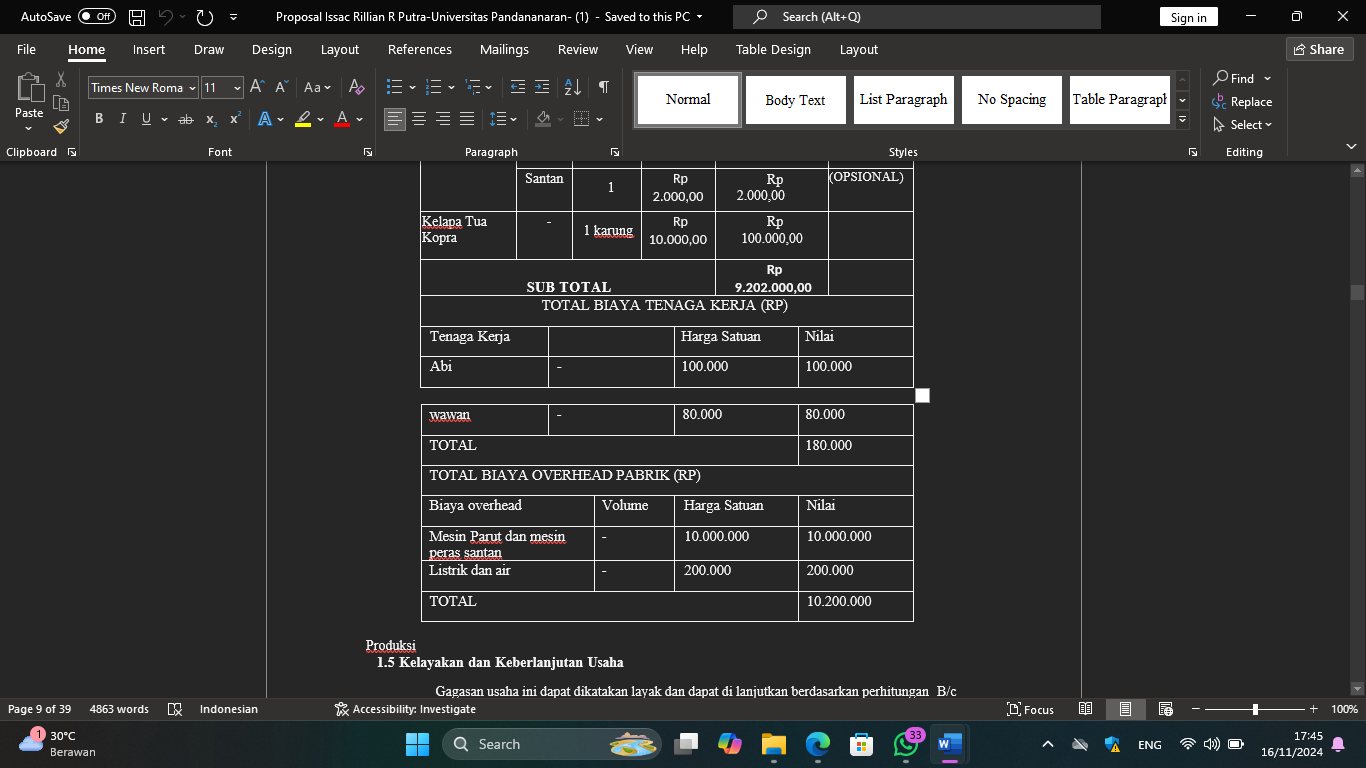Image resolution: width=1366 pixels, height=768 pixels.
Task: Open WhatsApp from the taskbar
Action: pyautogui.click(x=904, y=744)
